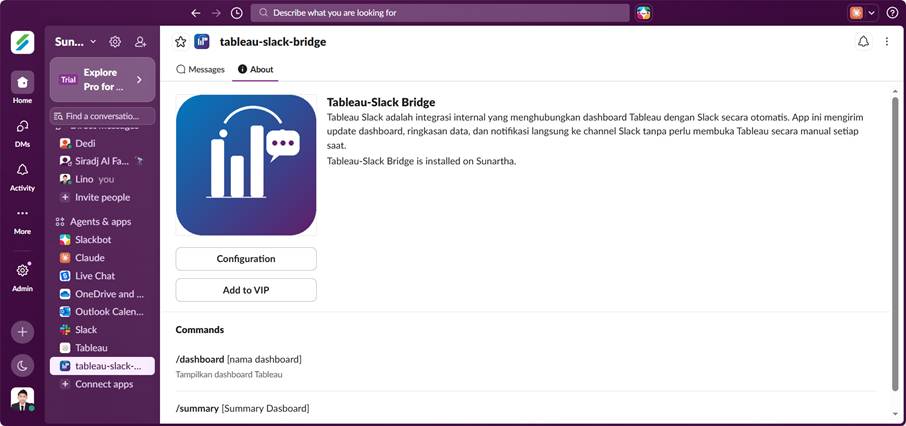
Task: Click the top search bar
Action: (440, 13)
